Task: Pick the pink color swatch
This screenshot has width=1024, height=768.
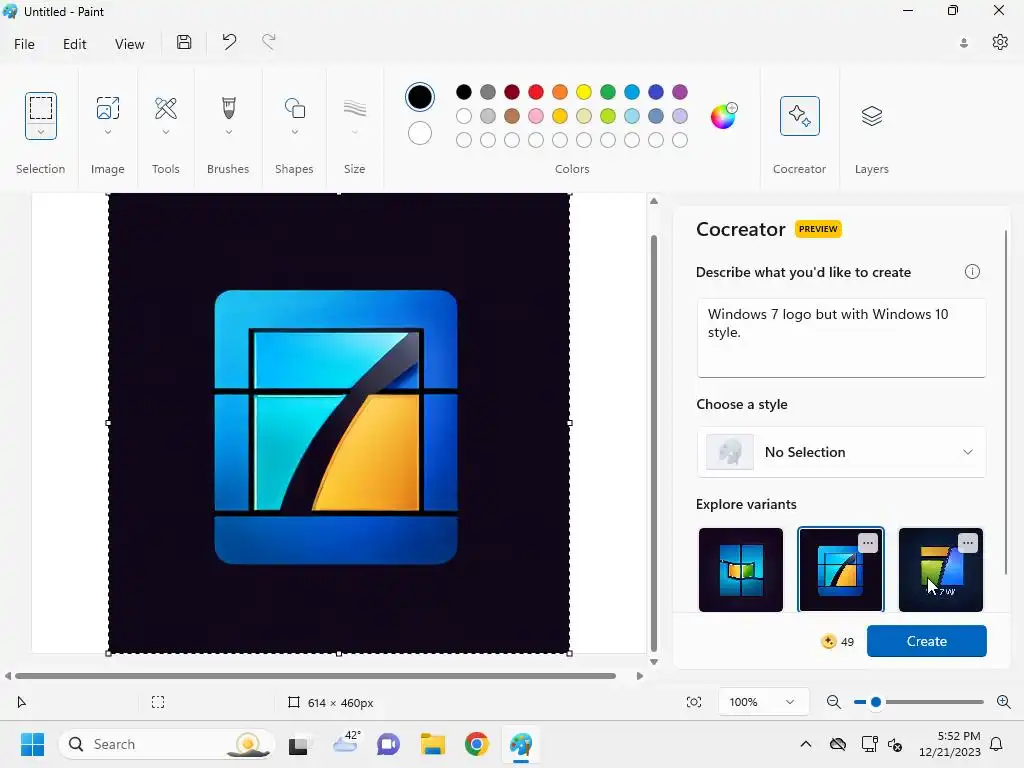Action: tap(536, 116)
